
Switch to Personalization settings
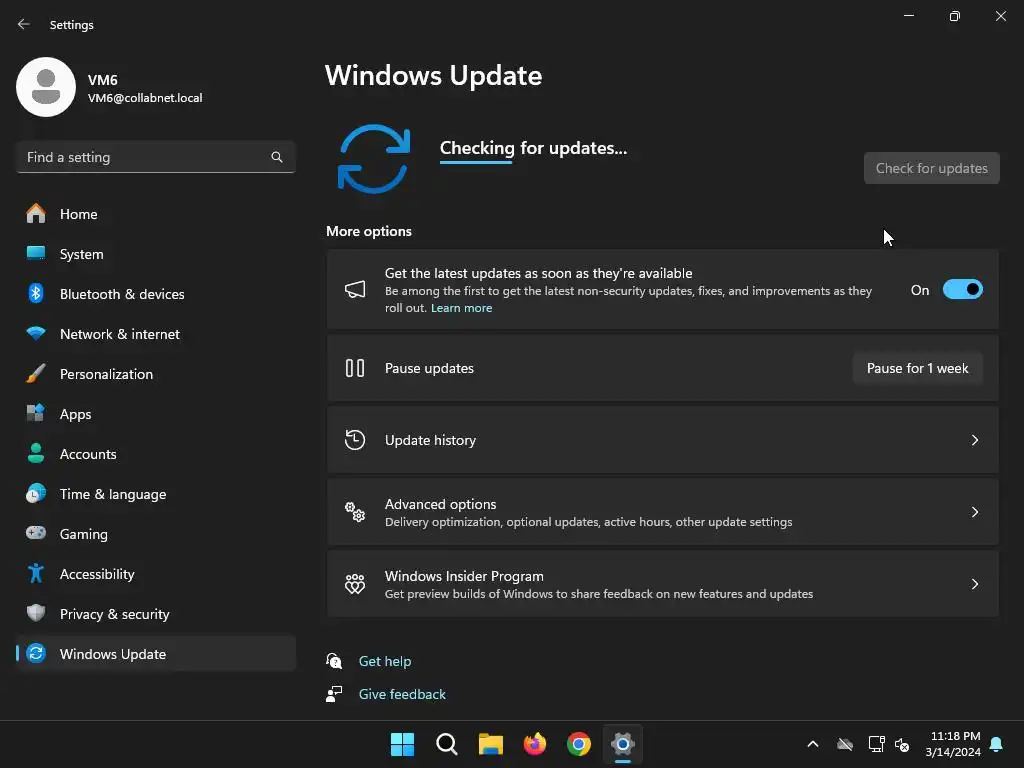(x=155, y=374)
